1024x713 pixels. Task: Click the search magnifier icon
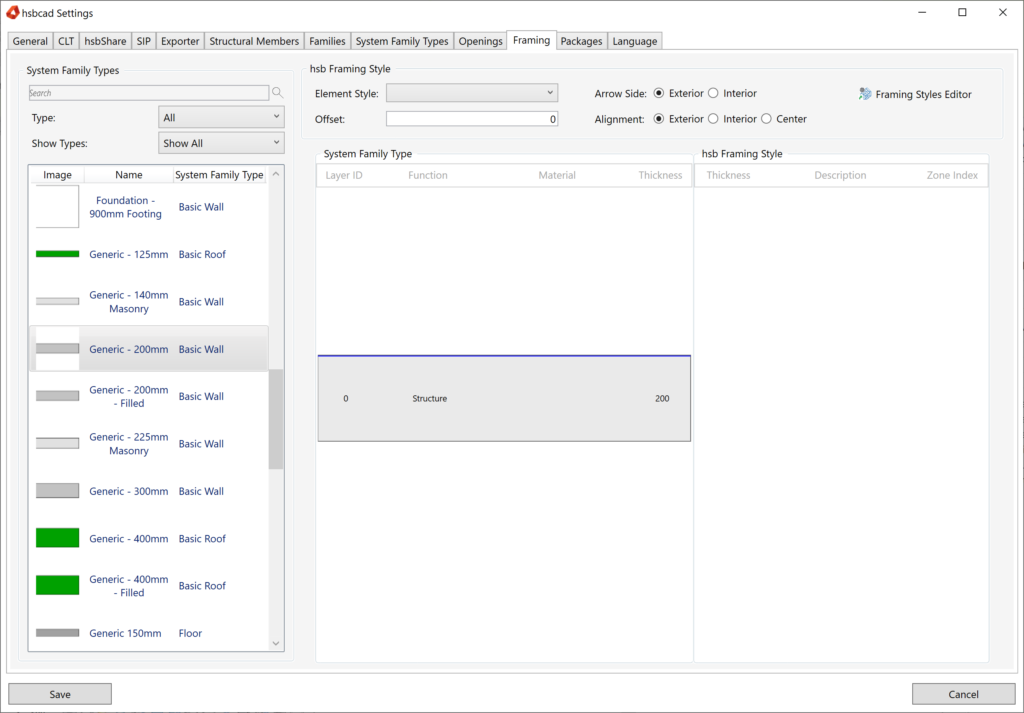click(x=278, y=93)
